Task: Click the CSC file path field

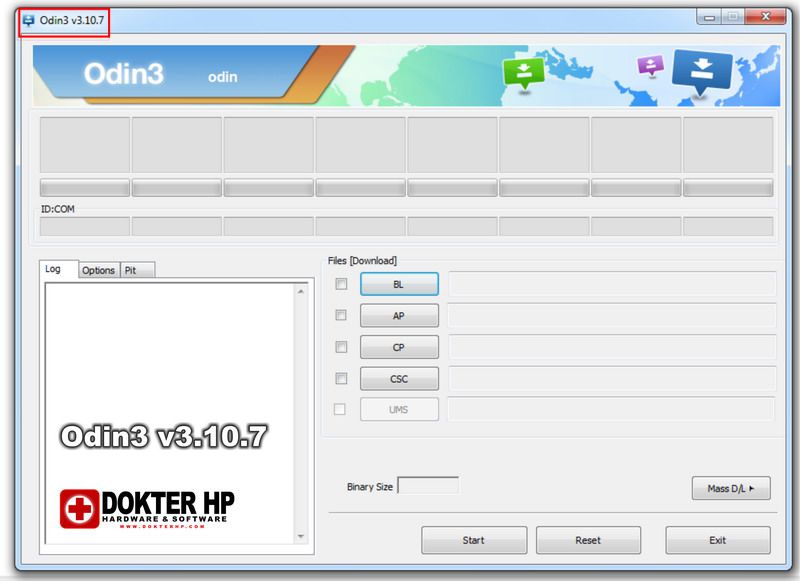Action: pyautogui.click(x=612, y=379)
